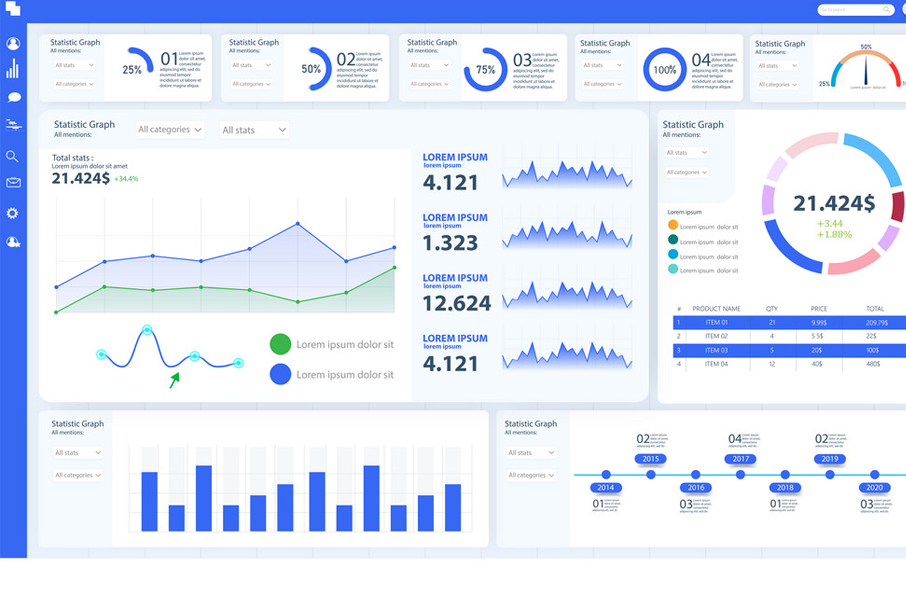Open the All stats dropdown in the donut chart panel

(x=686, y=153)
